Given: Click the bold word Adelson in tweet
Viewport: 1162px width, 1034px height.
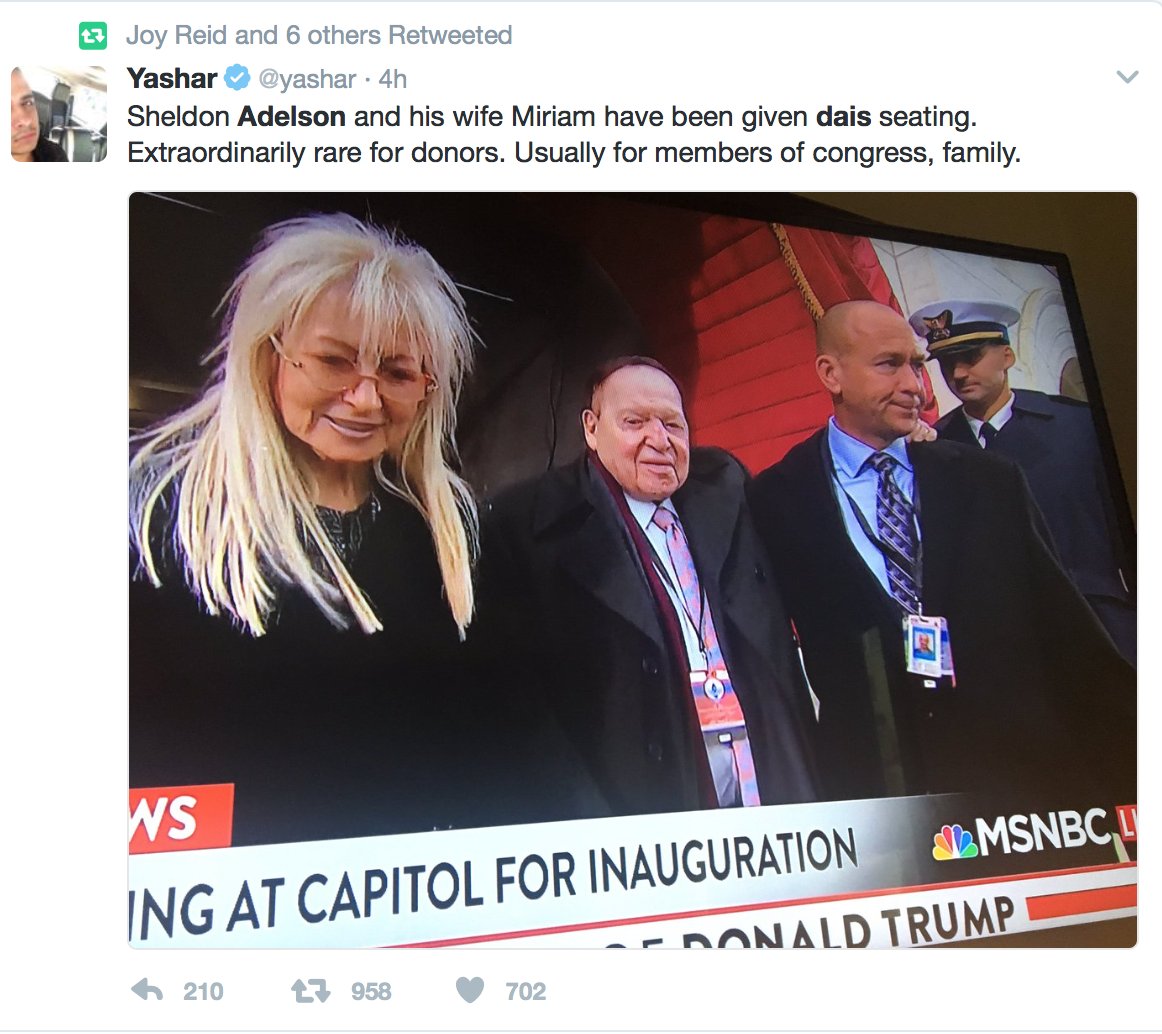Looking at the screenshot, I should point(291,116).
